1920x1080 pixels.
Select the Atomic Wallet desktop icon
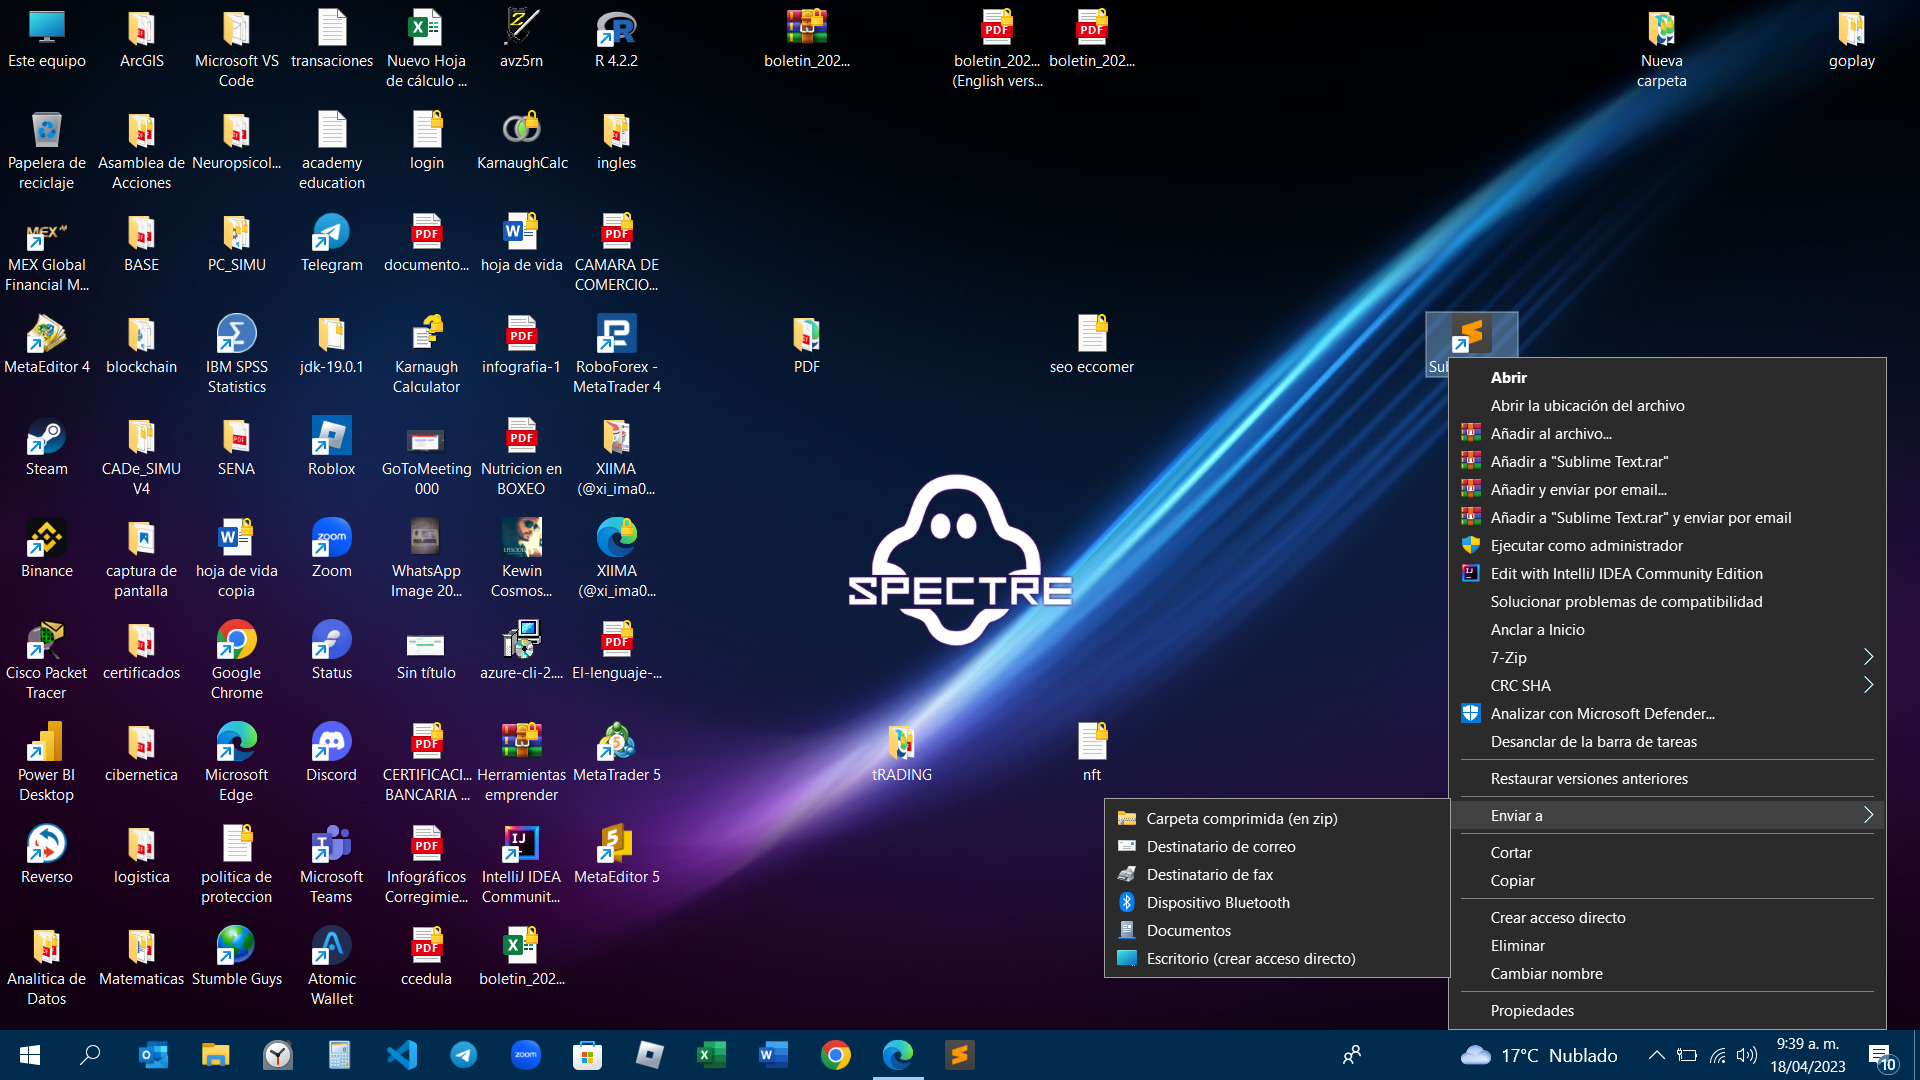coord(331,966)
